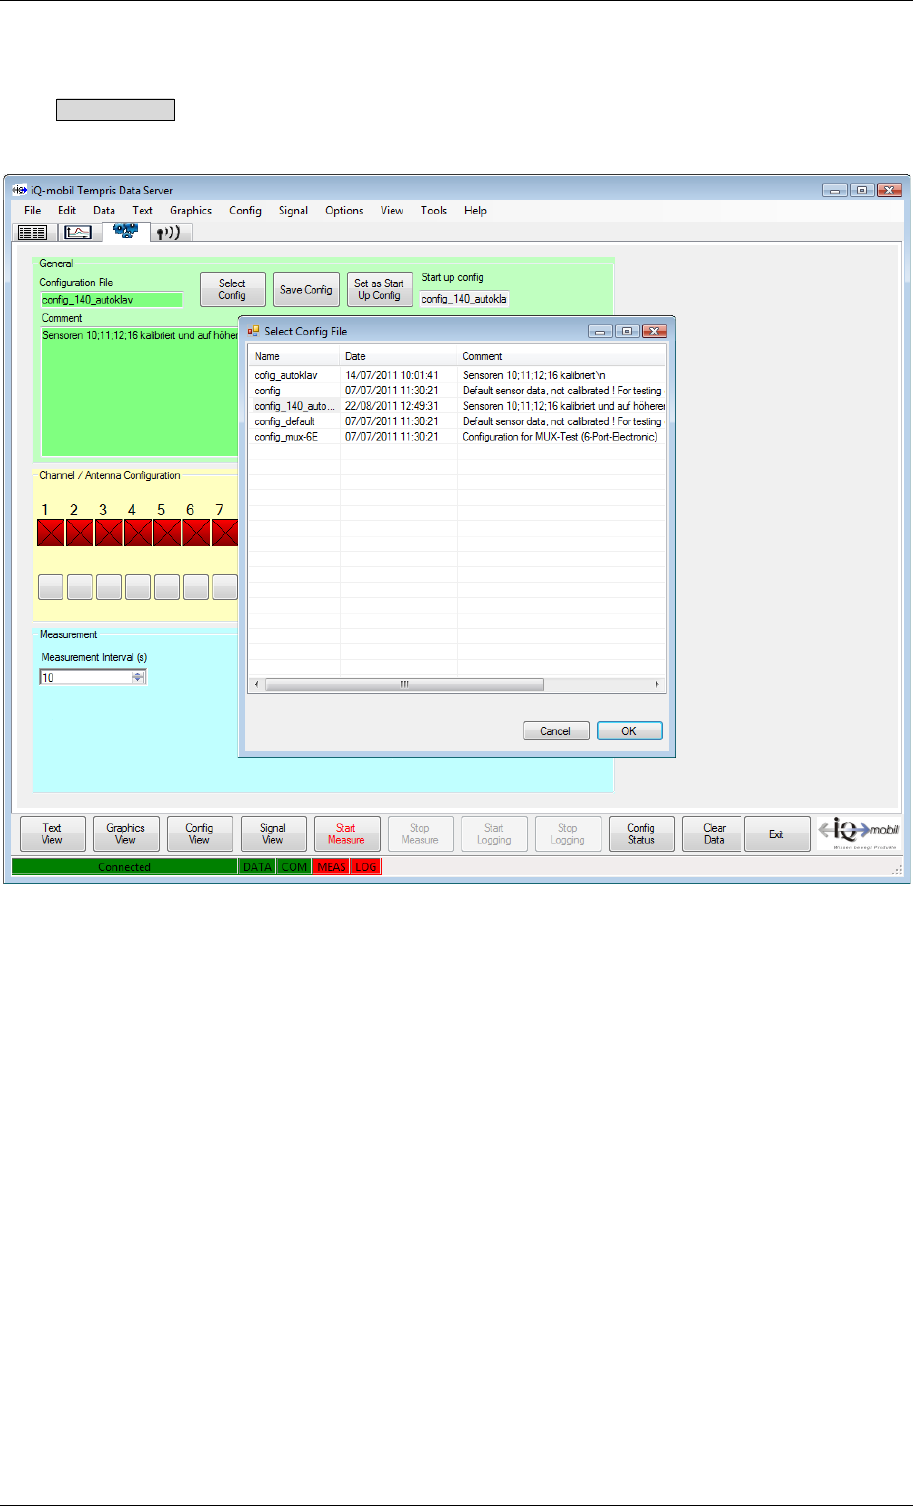Toggle the gray button below channel 6

pos(195,587)
